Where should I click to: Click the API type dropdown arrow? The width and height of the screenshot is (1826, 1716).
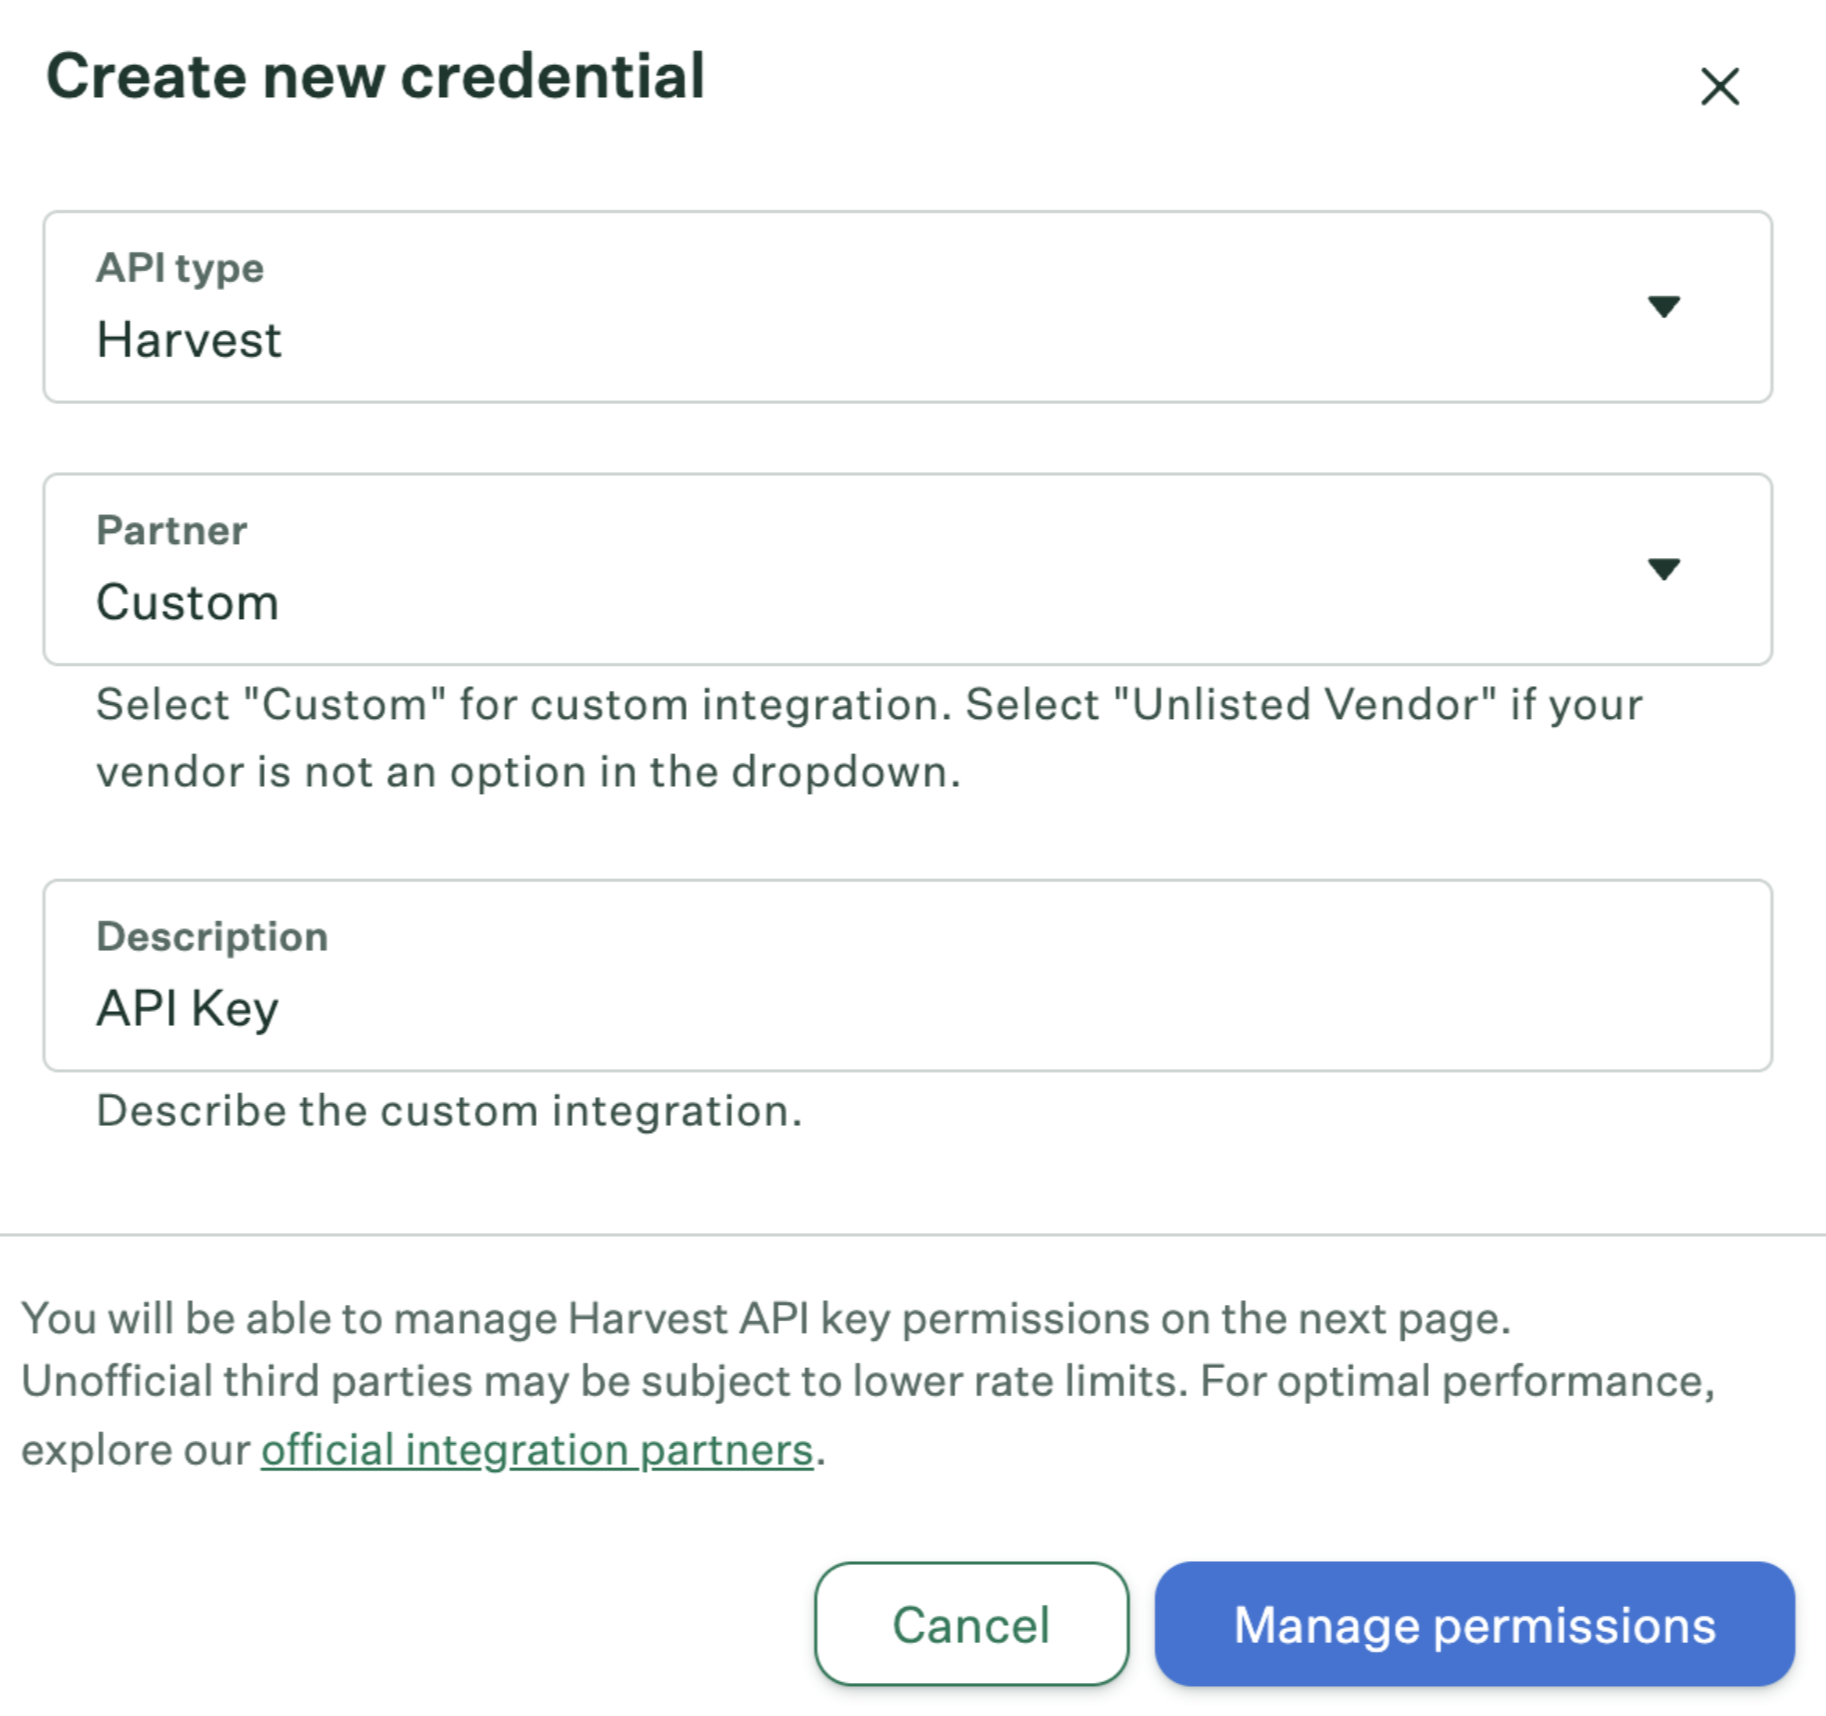tap(1663, 306)
